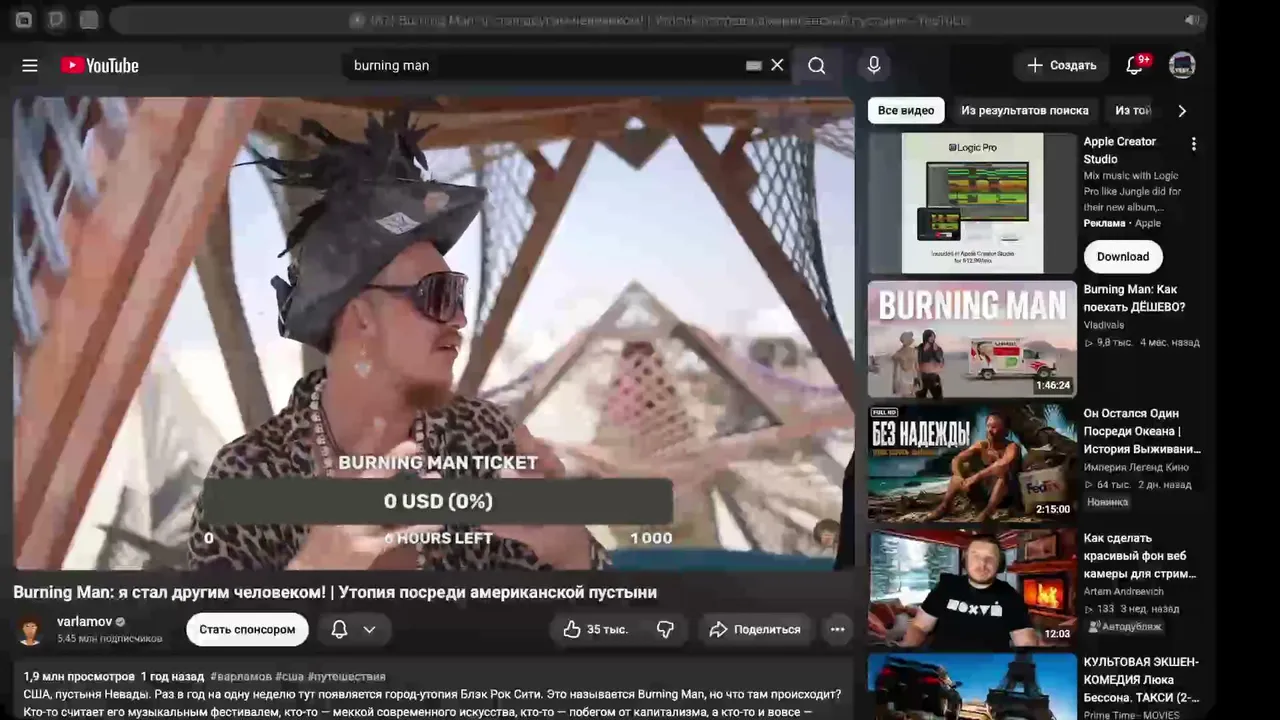Open the Burning Man Как поехать ДЁШЕВО thumbnail
Screen dimensions: 1280x720
click(972, 339)
